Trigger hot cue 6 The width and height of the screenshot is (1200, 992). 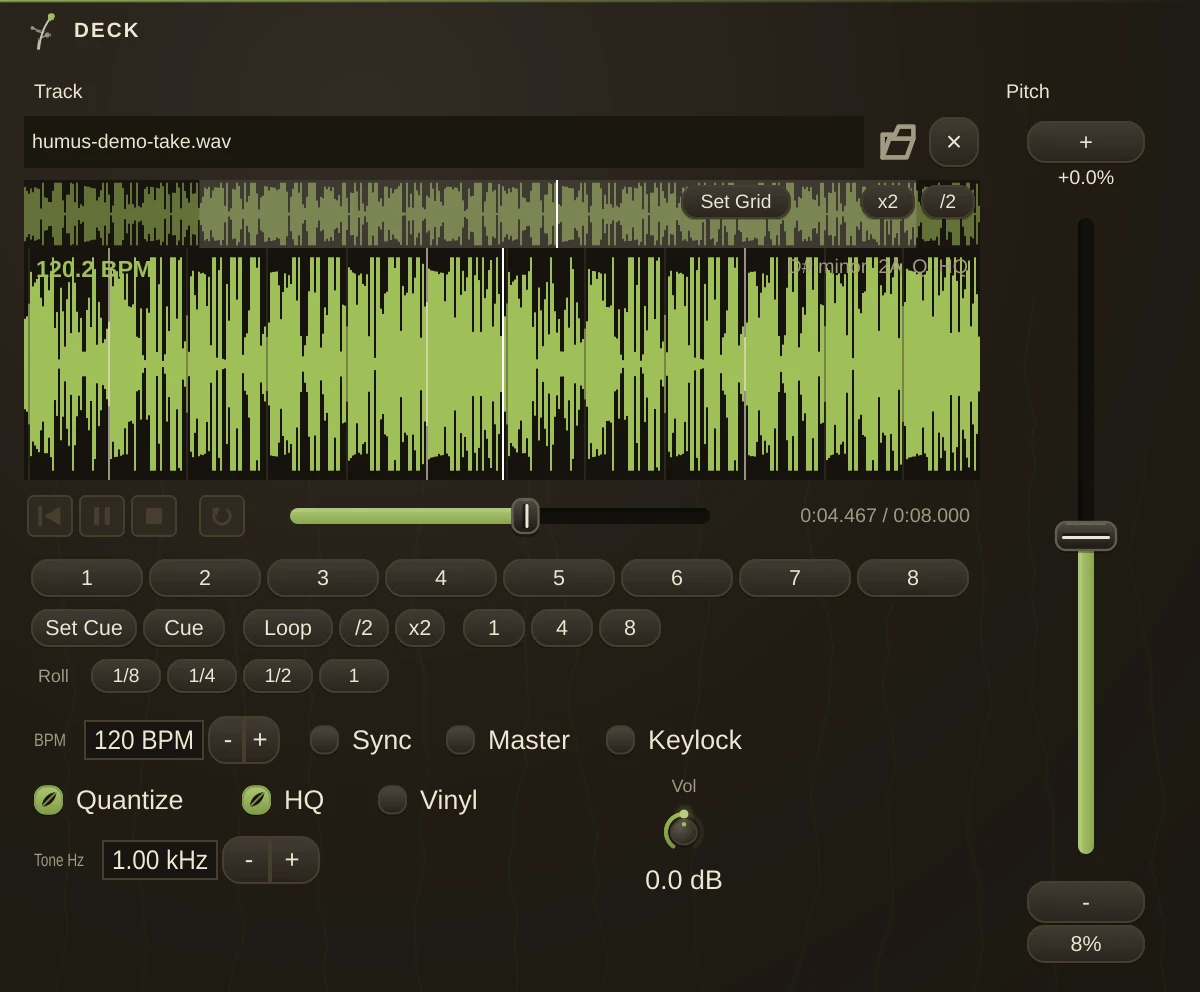click(677, 578)
